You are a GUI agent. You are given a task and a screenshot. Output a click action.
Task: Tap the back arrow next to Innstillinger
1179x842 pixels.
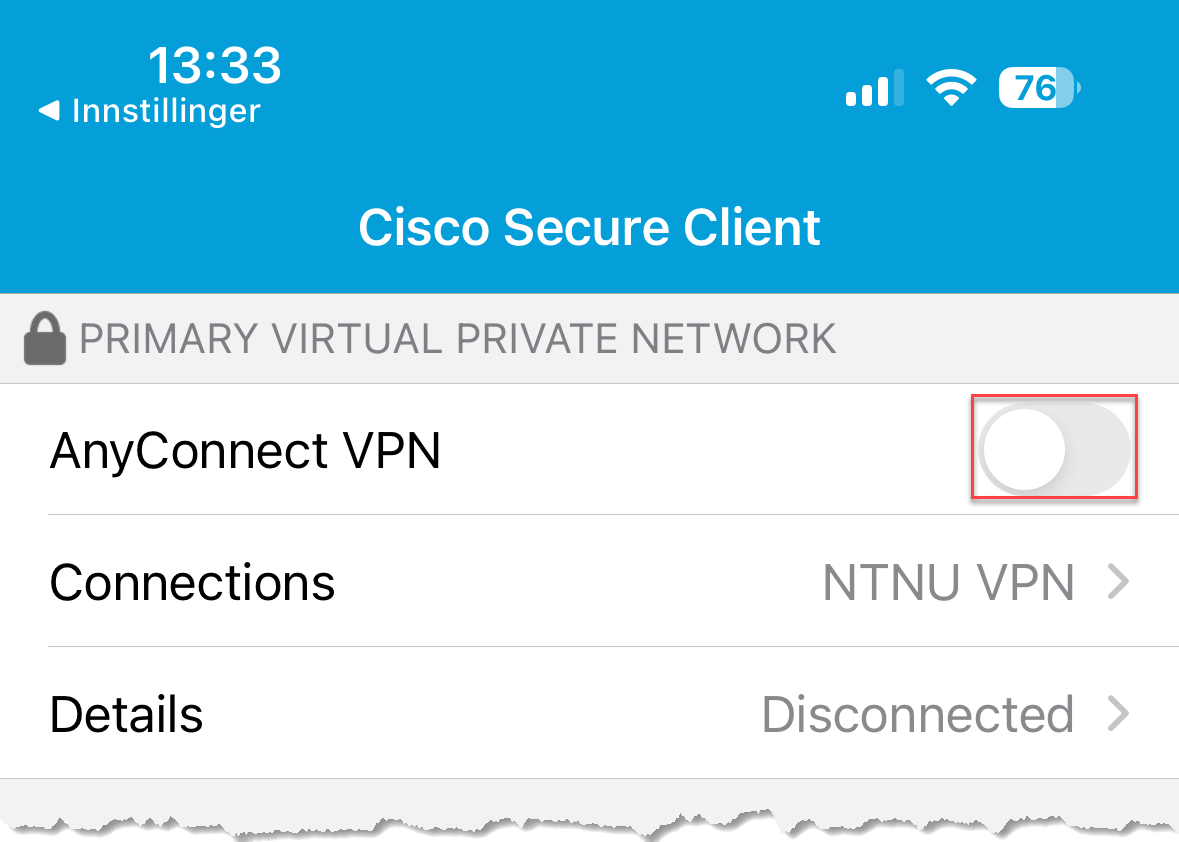click(50, 111)
